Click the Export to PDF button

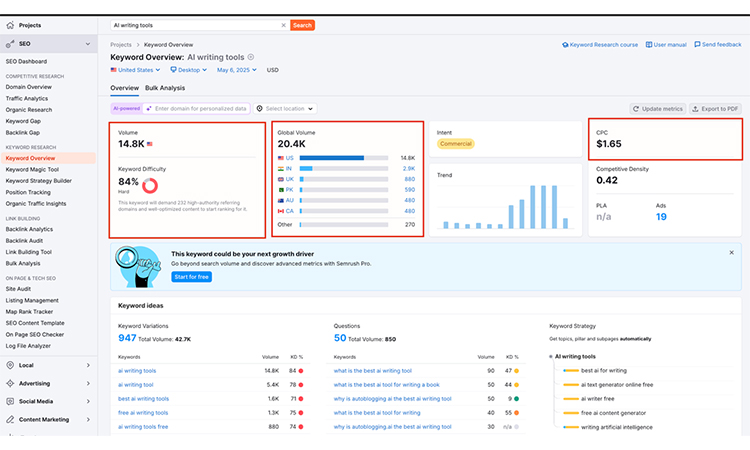click(x=715, y=109)
